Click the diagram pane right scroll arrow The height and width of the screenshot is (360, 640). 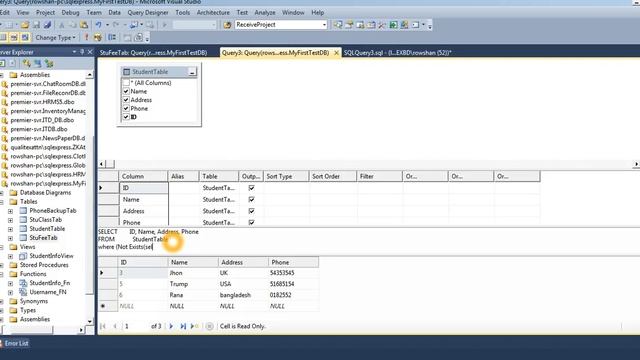point(636,164)
